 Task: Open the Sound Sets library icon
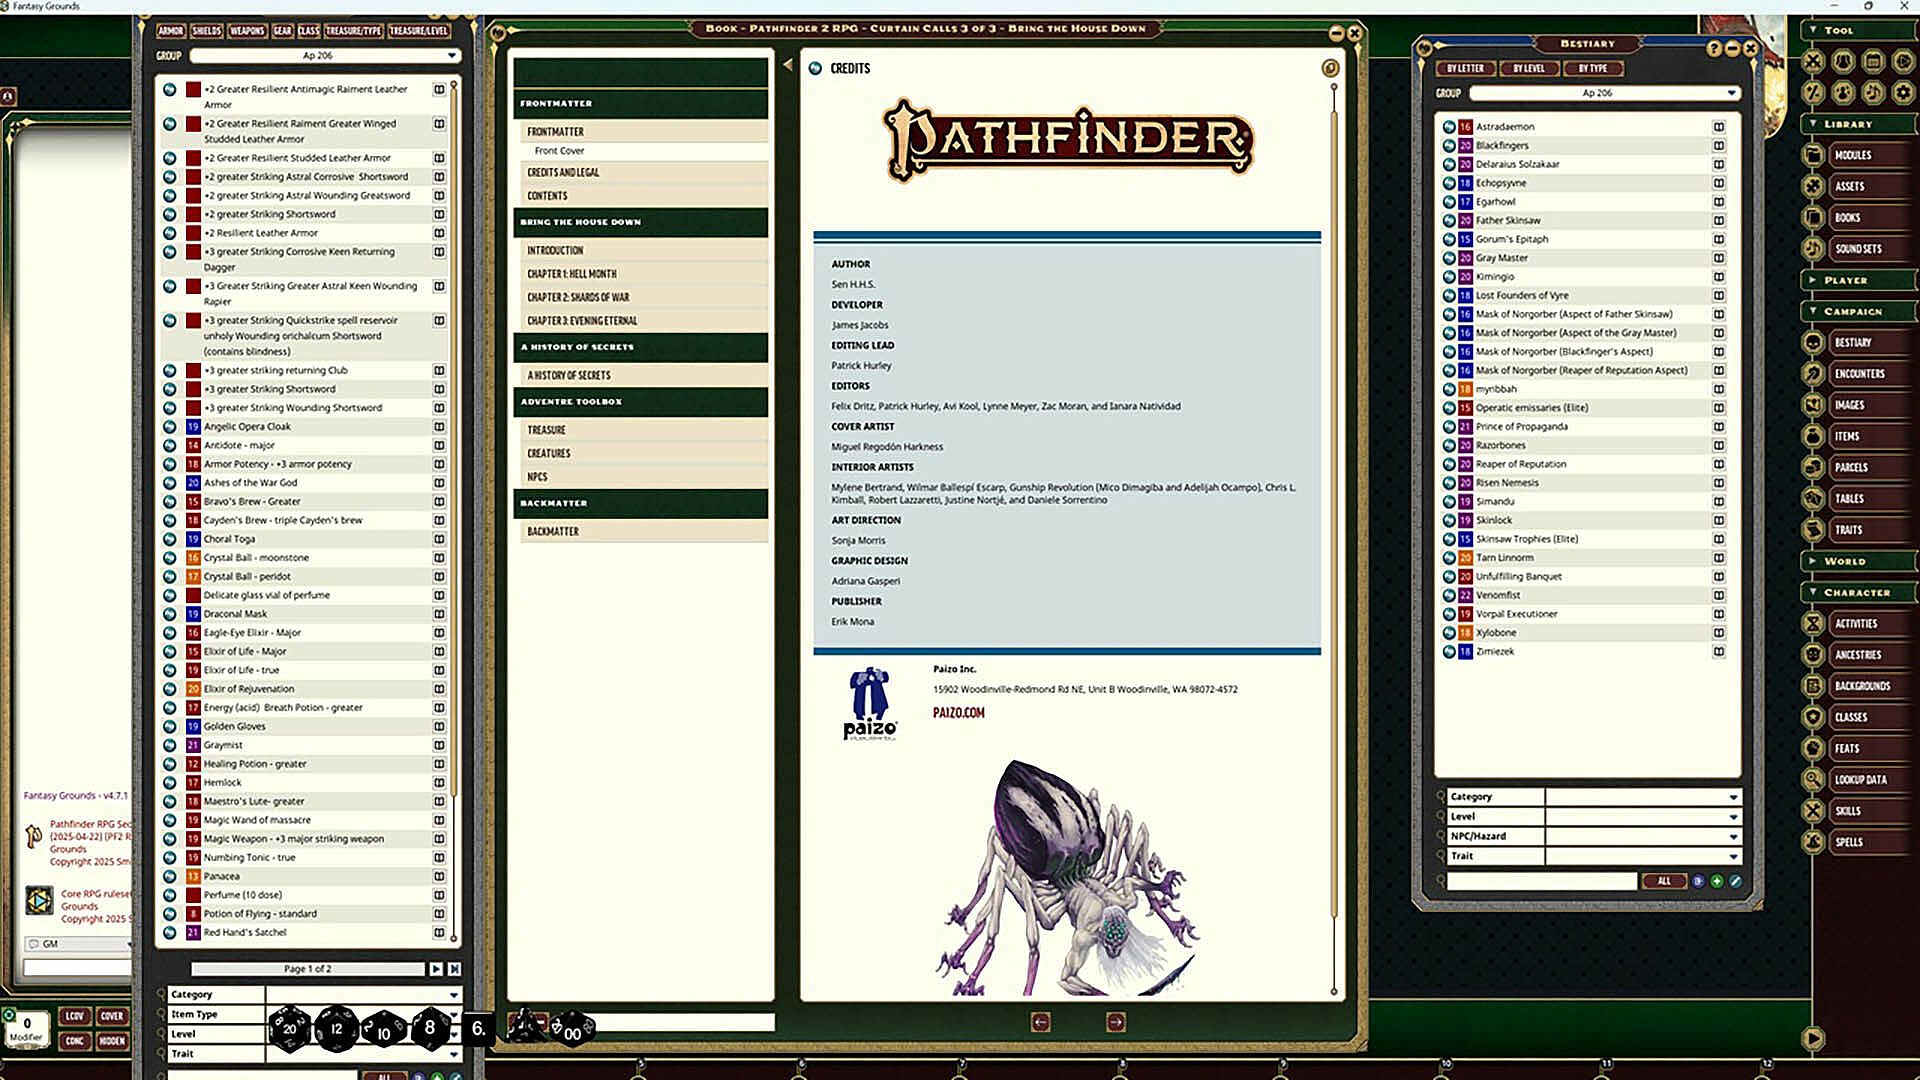click(1813, 249)
